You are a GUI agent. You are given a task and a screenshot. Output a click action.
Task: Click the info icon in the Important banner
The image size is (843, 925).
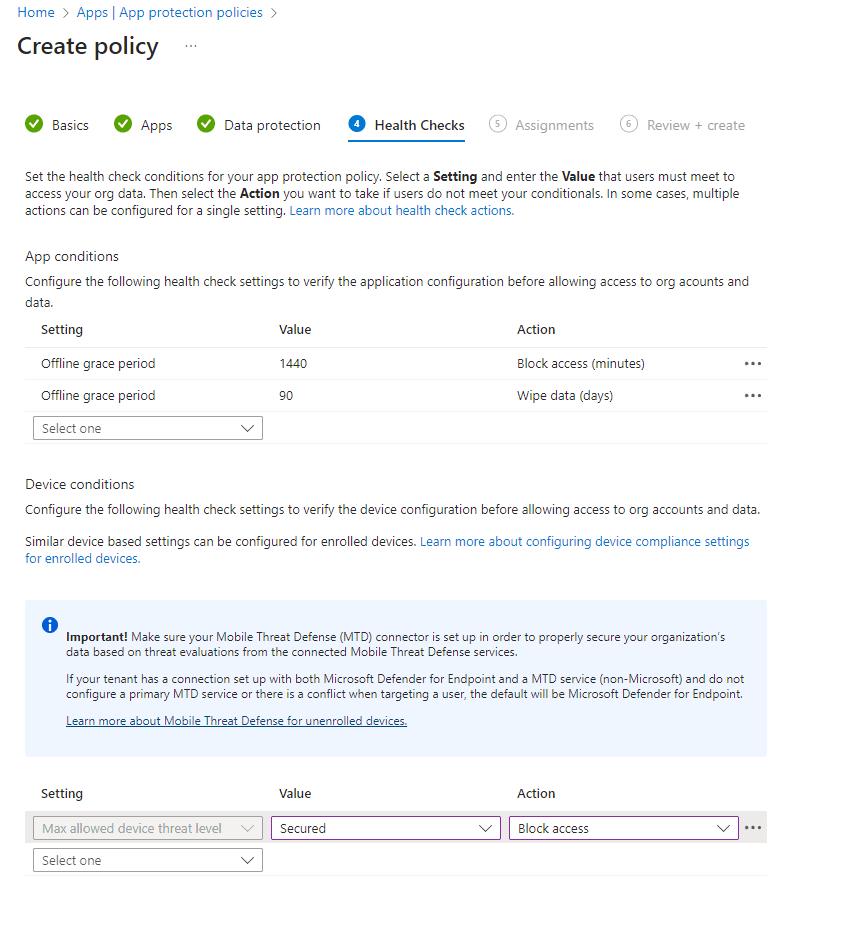(x=50, y=625)
